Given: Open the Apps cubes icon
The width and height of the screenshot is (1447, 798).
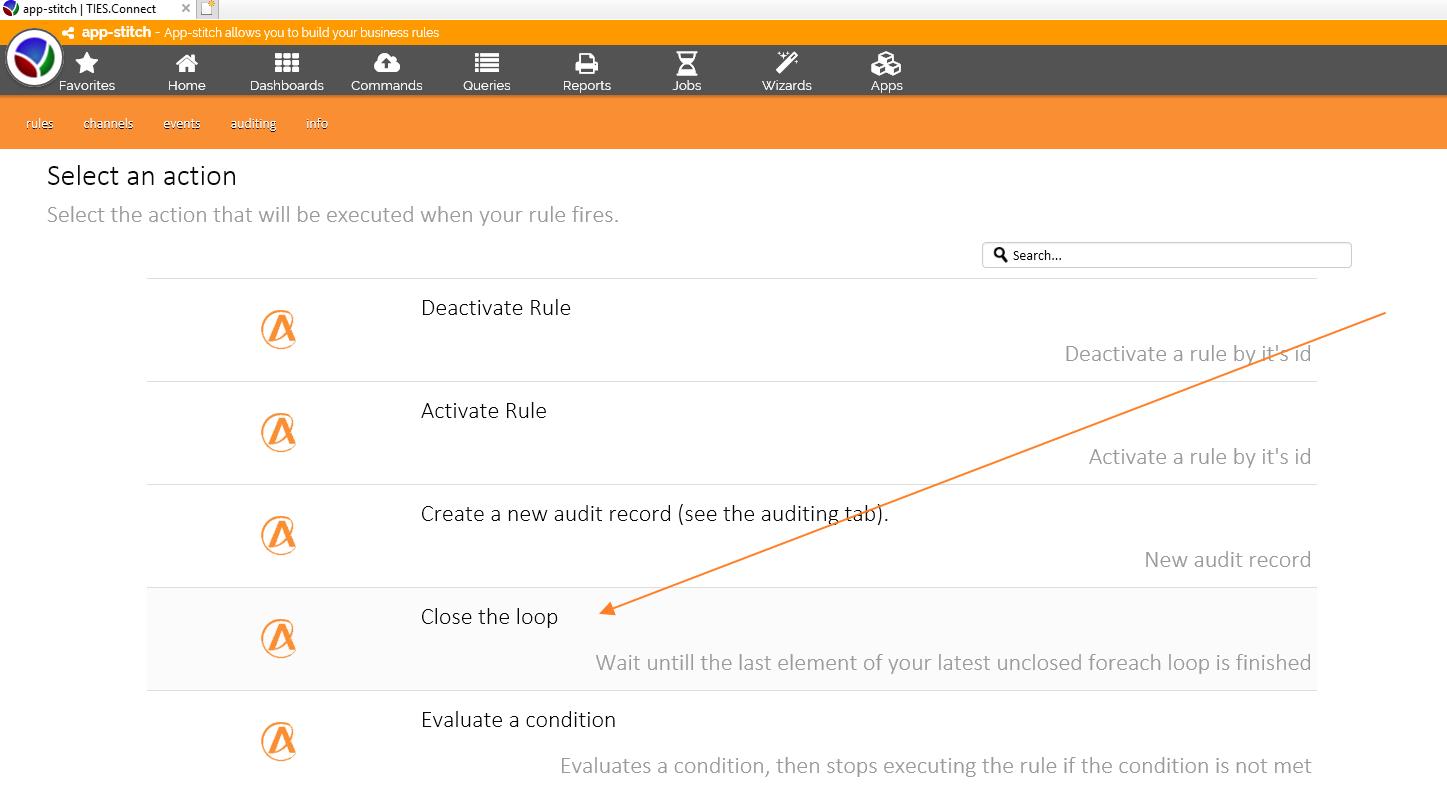Looking at the screenshot, I should [x=886, y=65].
